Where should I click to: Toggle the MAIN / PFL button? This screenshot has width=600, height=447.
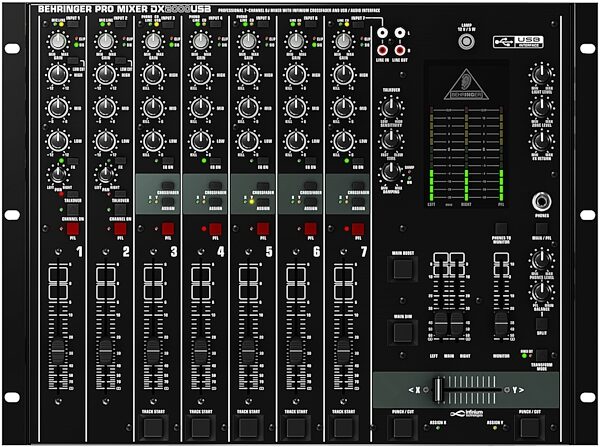(541, 229)
